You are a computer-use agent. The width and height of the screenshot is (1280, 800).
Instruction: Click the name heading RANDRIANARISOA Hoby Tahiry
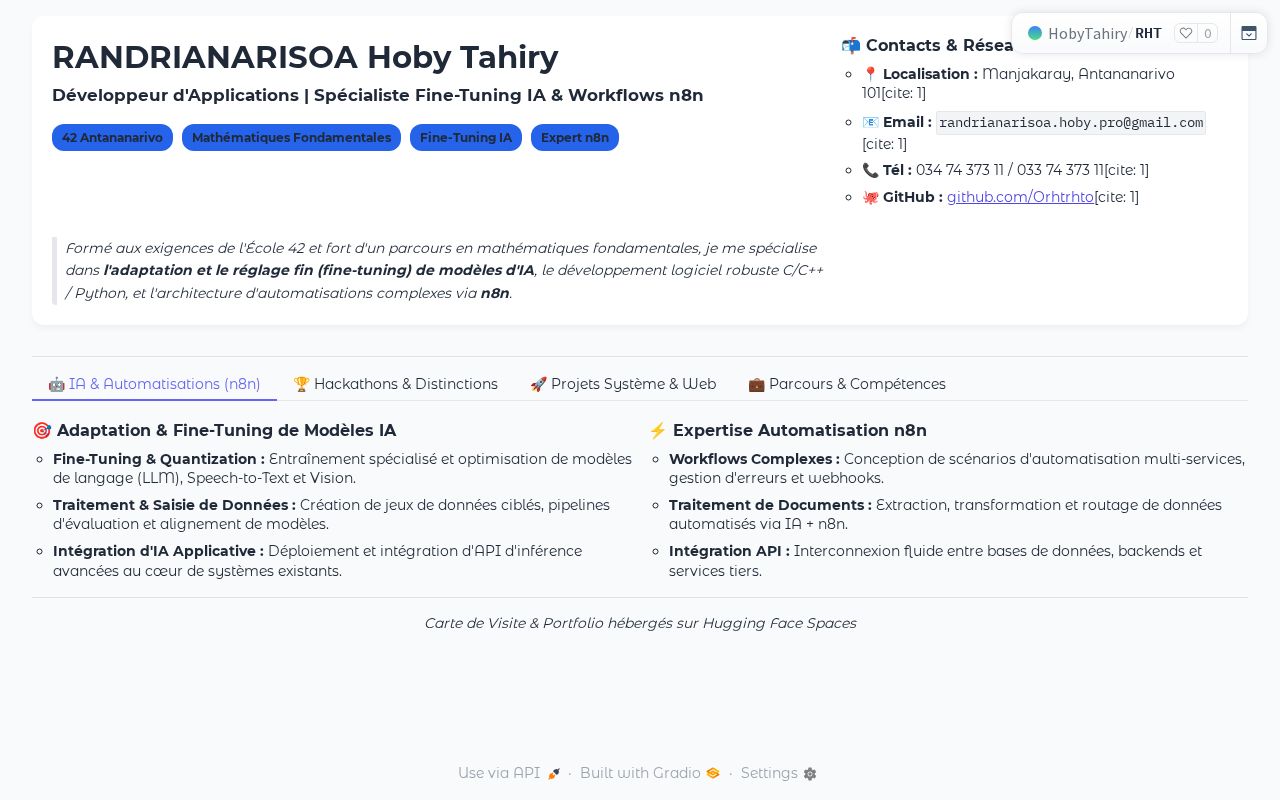pyautogui.click(x=305, y=57)
